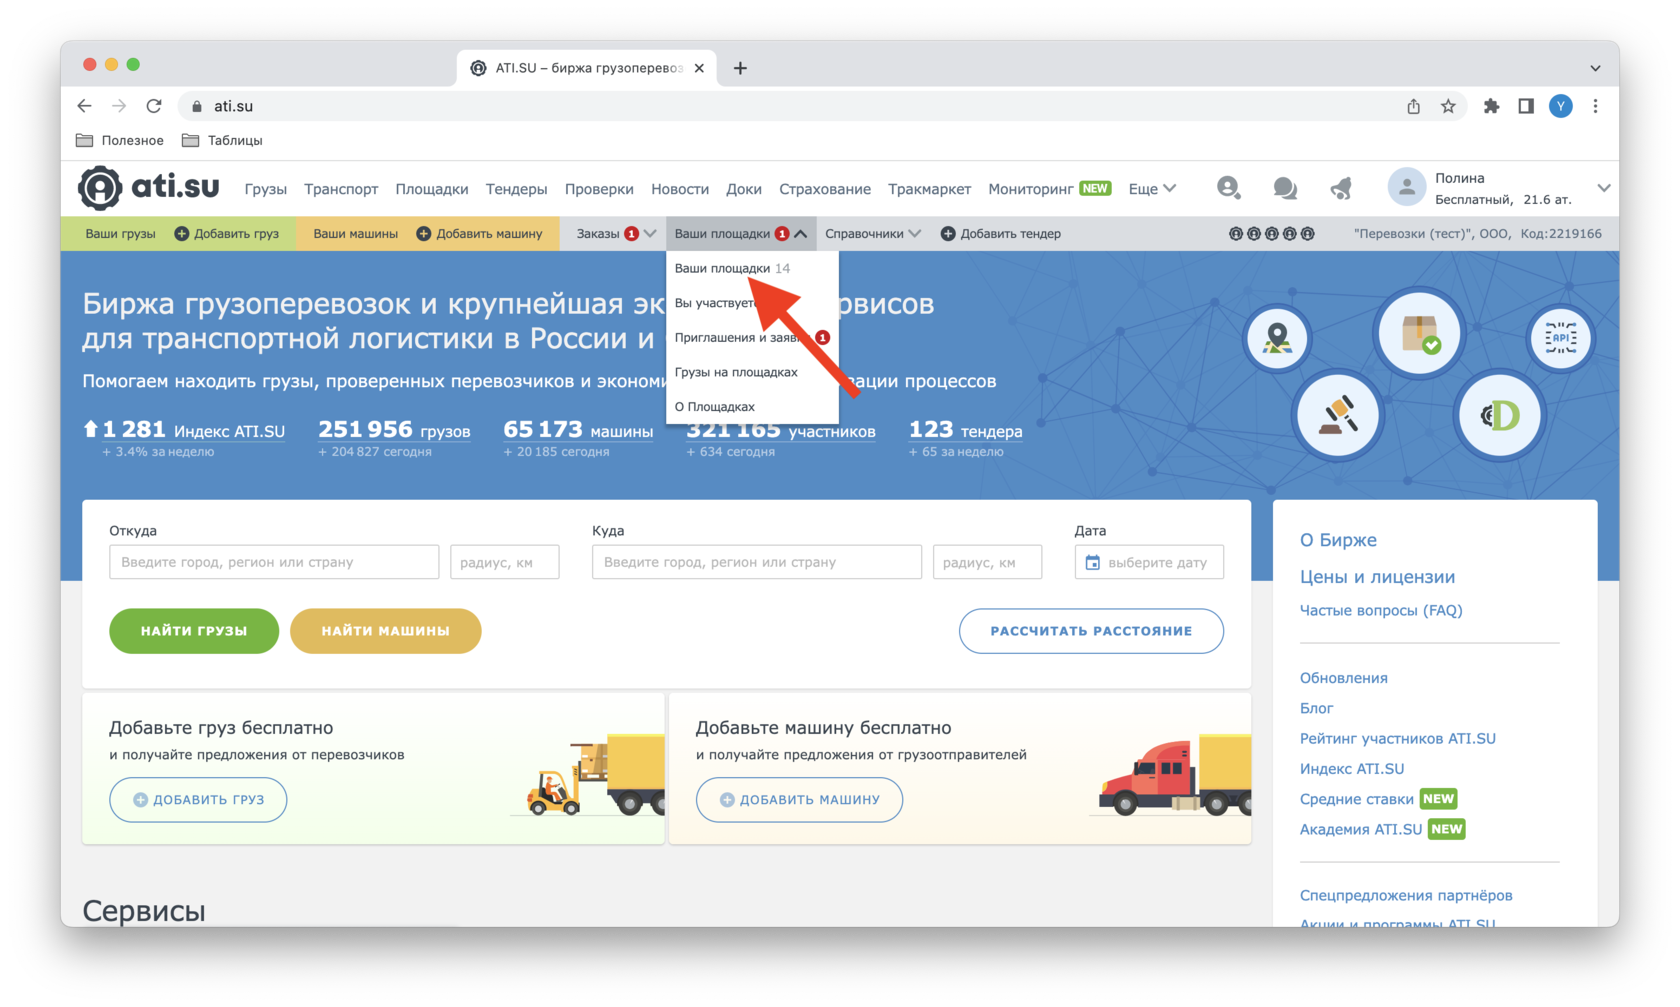Select О Площадках menu entry
Viewport: 1680px width, 1007px height.
click(752, 407)
